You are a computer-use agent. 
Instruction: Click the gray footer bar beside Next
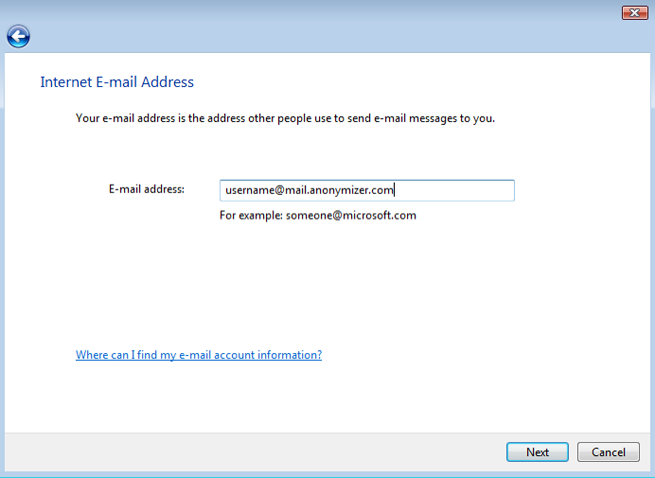[250, 452]
